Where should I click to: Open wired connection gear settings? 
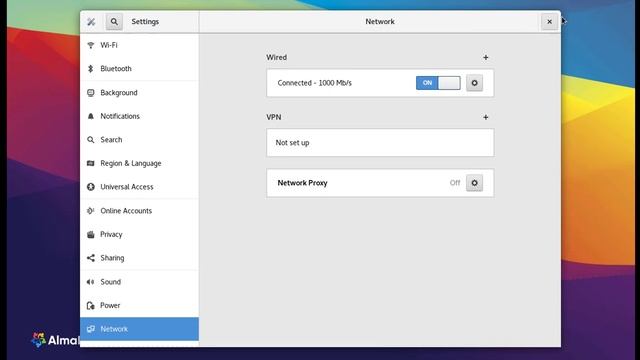point(474,83)
